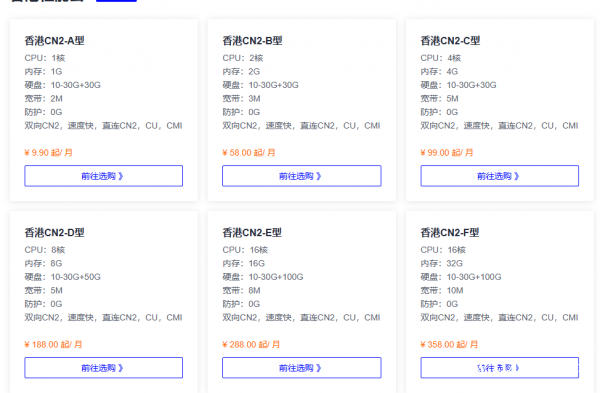Click 宽带: 8M in E型 card

(x=241, y=290)
